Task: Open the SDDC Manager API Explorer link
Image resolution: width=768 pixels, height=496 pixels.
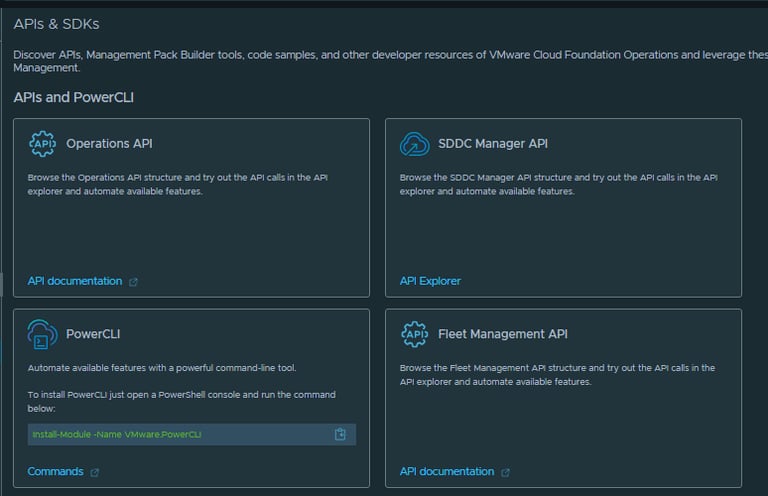Action: [x=430, y=281]
